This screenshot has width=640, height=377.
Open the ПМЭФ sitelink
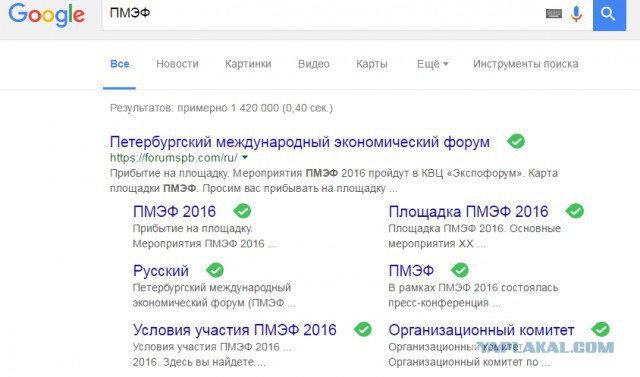411,271
